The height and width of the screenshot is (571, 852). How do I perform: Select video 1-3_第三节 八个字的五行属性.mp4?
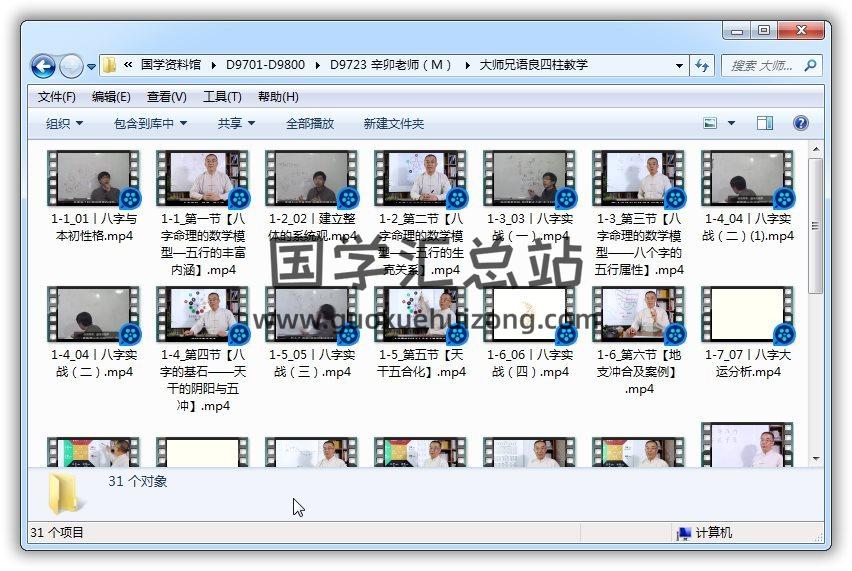click(639, 213)
